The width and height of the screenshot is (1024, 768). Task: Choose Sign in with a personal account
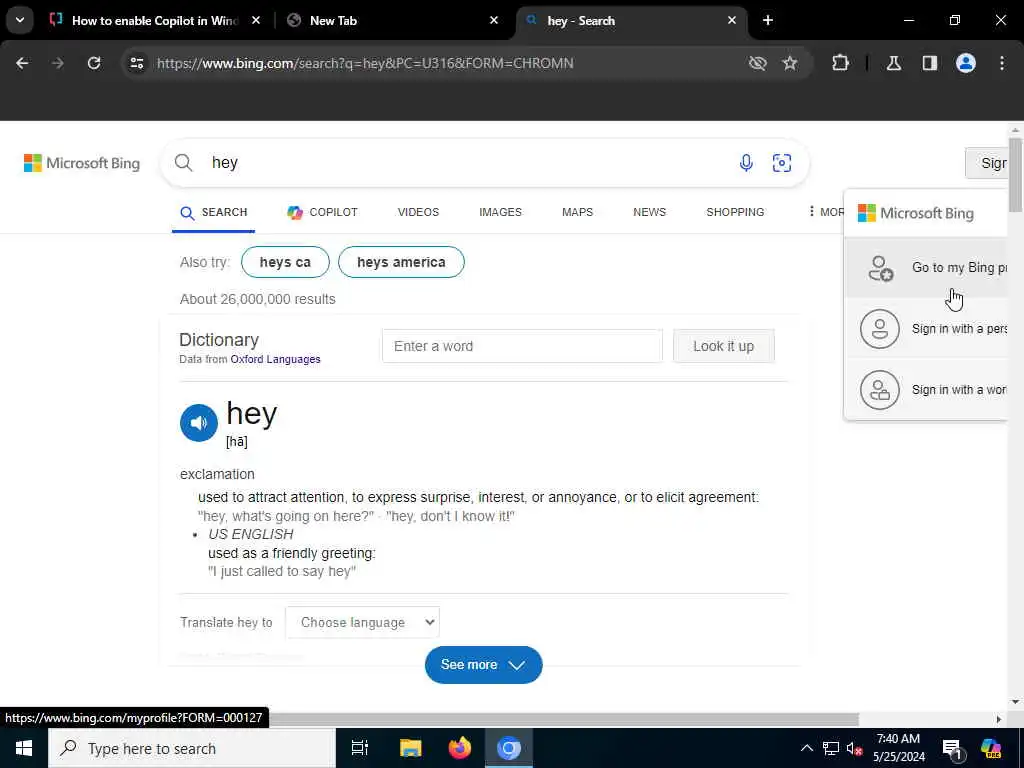pyautogui.click(x=926, y=328)
